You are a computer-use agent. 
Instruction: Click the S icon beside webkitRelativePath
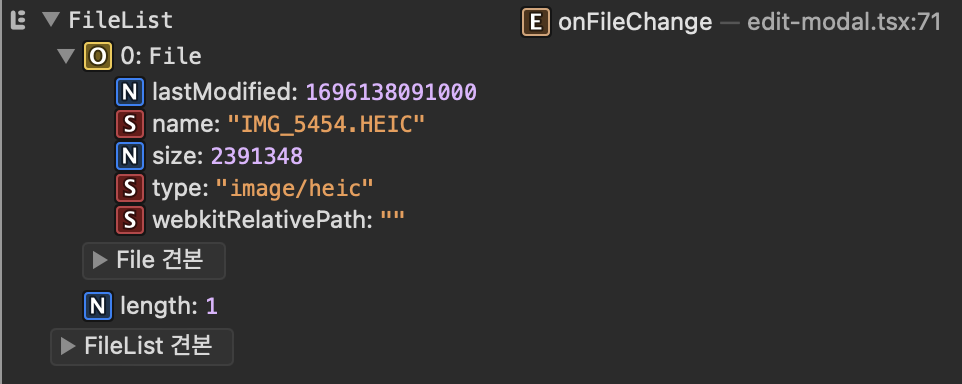point(129,220)
